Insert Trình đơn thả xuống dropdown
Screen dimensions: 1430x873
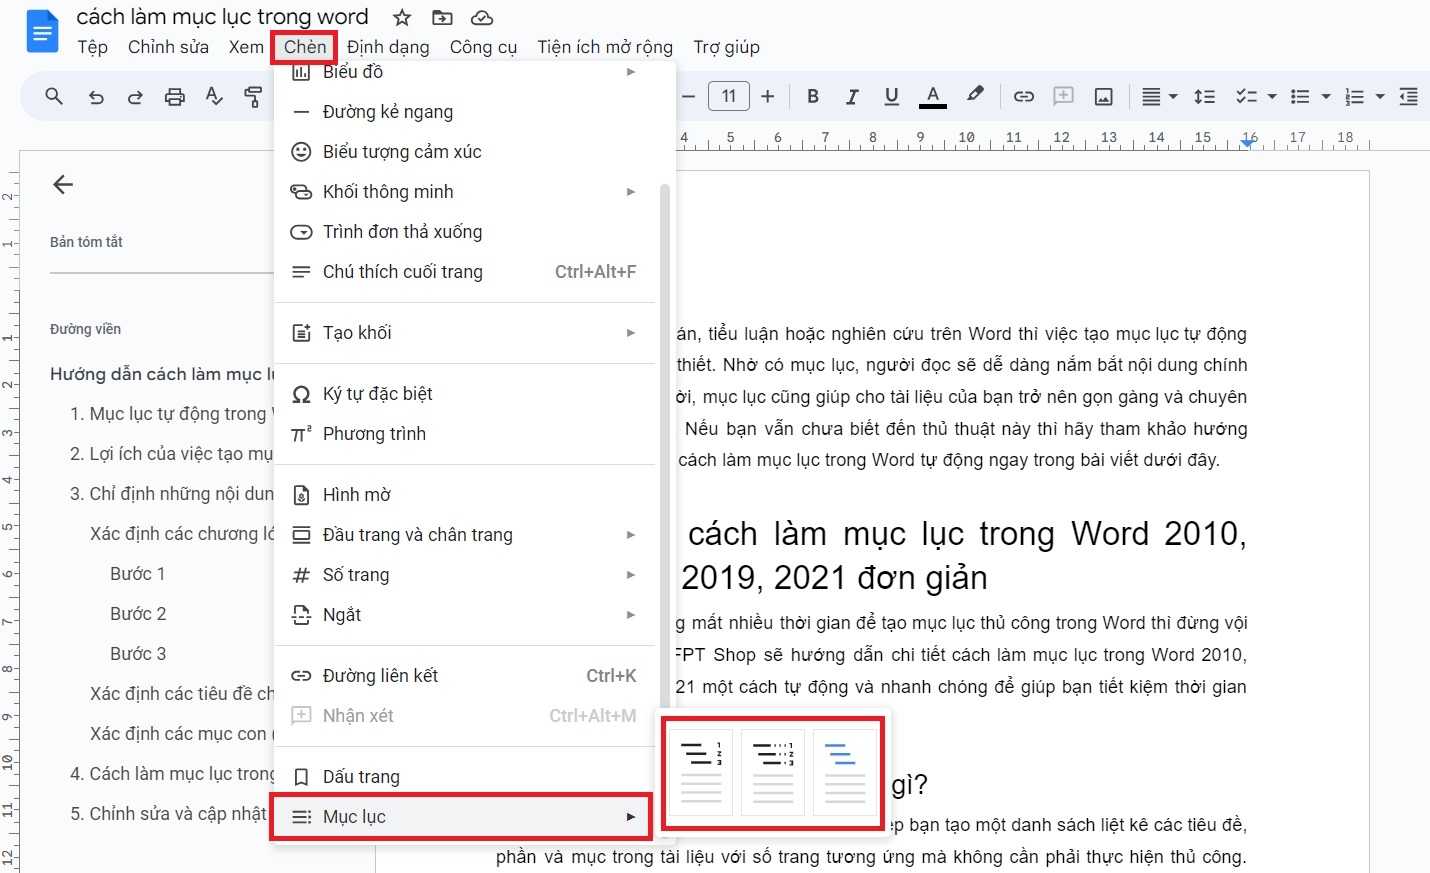(465, 232)
